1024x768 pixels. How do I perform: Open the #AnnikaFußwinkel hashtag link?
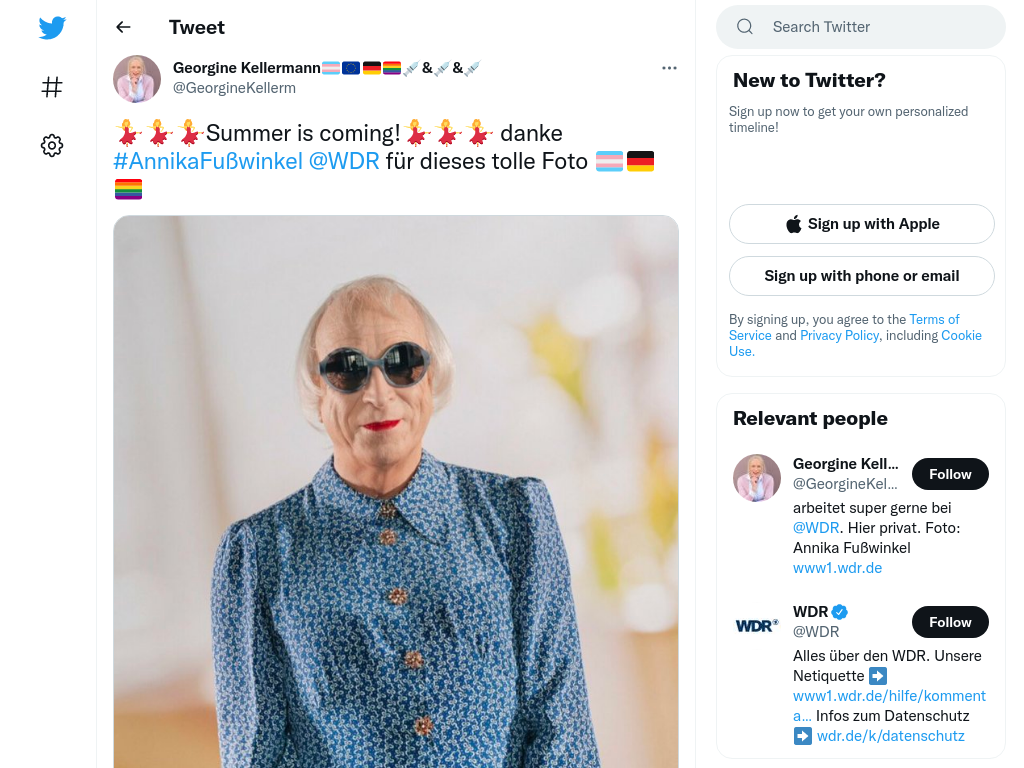[208, 161]
